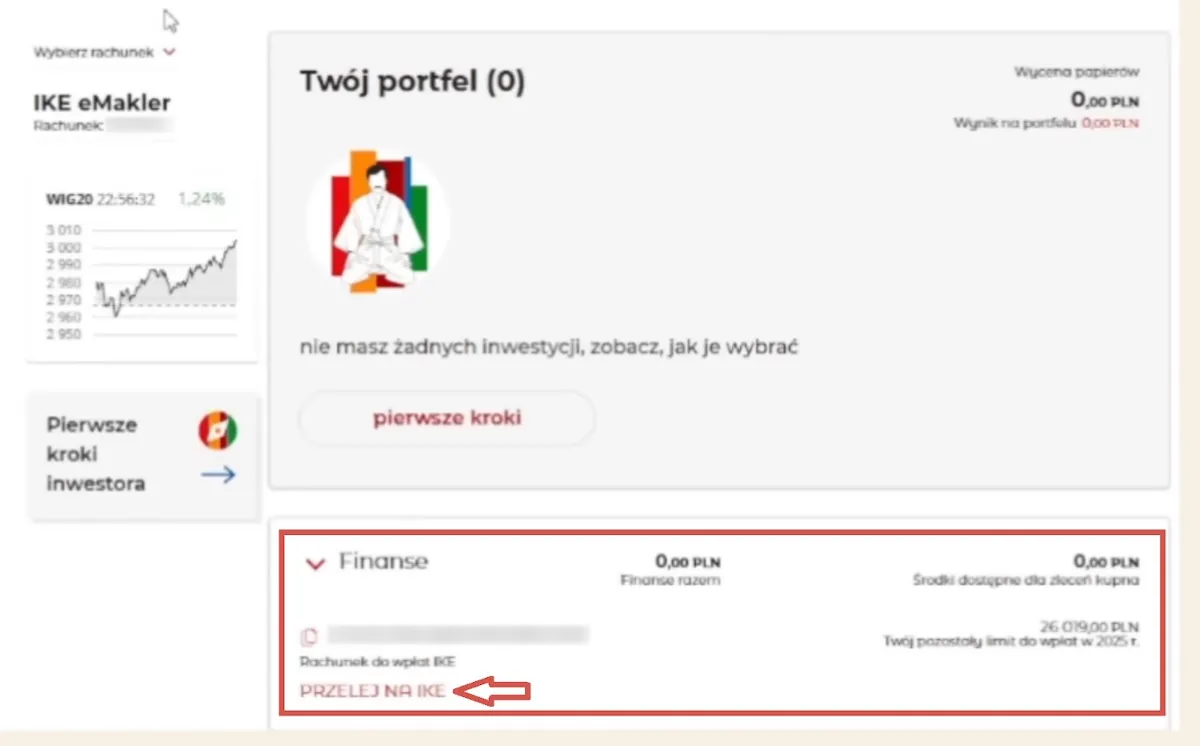This screenshot has height=746, width=1200.
Task: Open PRZELEJ NA IKE transfer link
Action: click(x=370, y=690)
